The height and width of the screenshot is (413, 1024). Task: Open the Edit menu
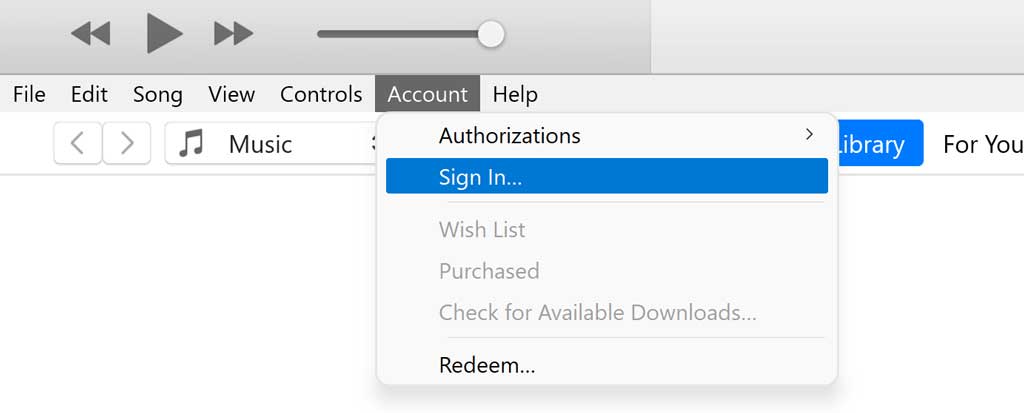pyautogui.click(x=89, y=94)
